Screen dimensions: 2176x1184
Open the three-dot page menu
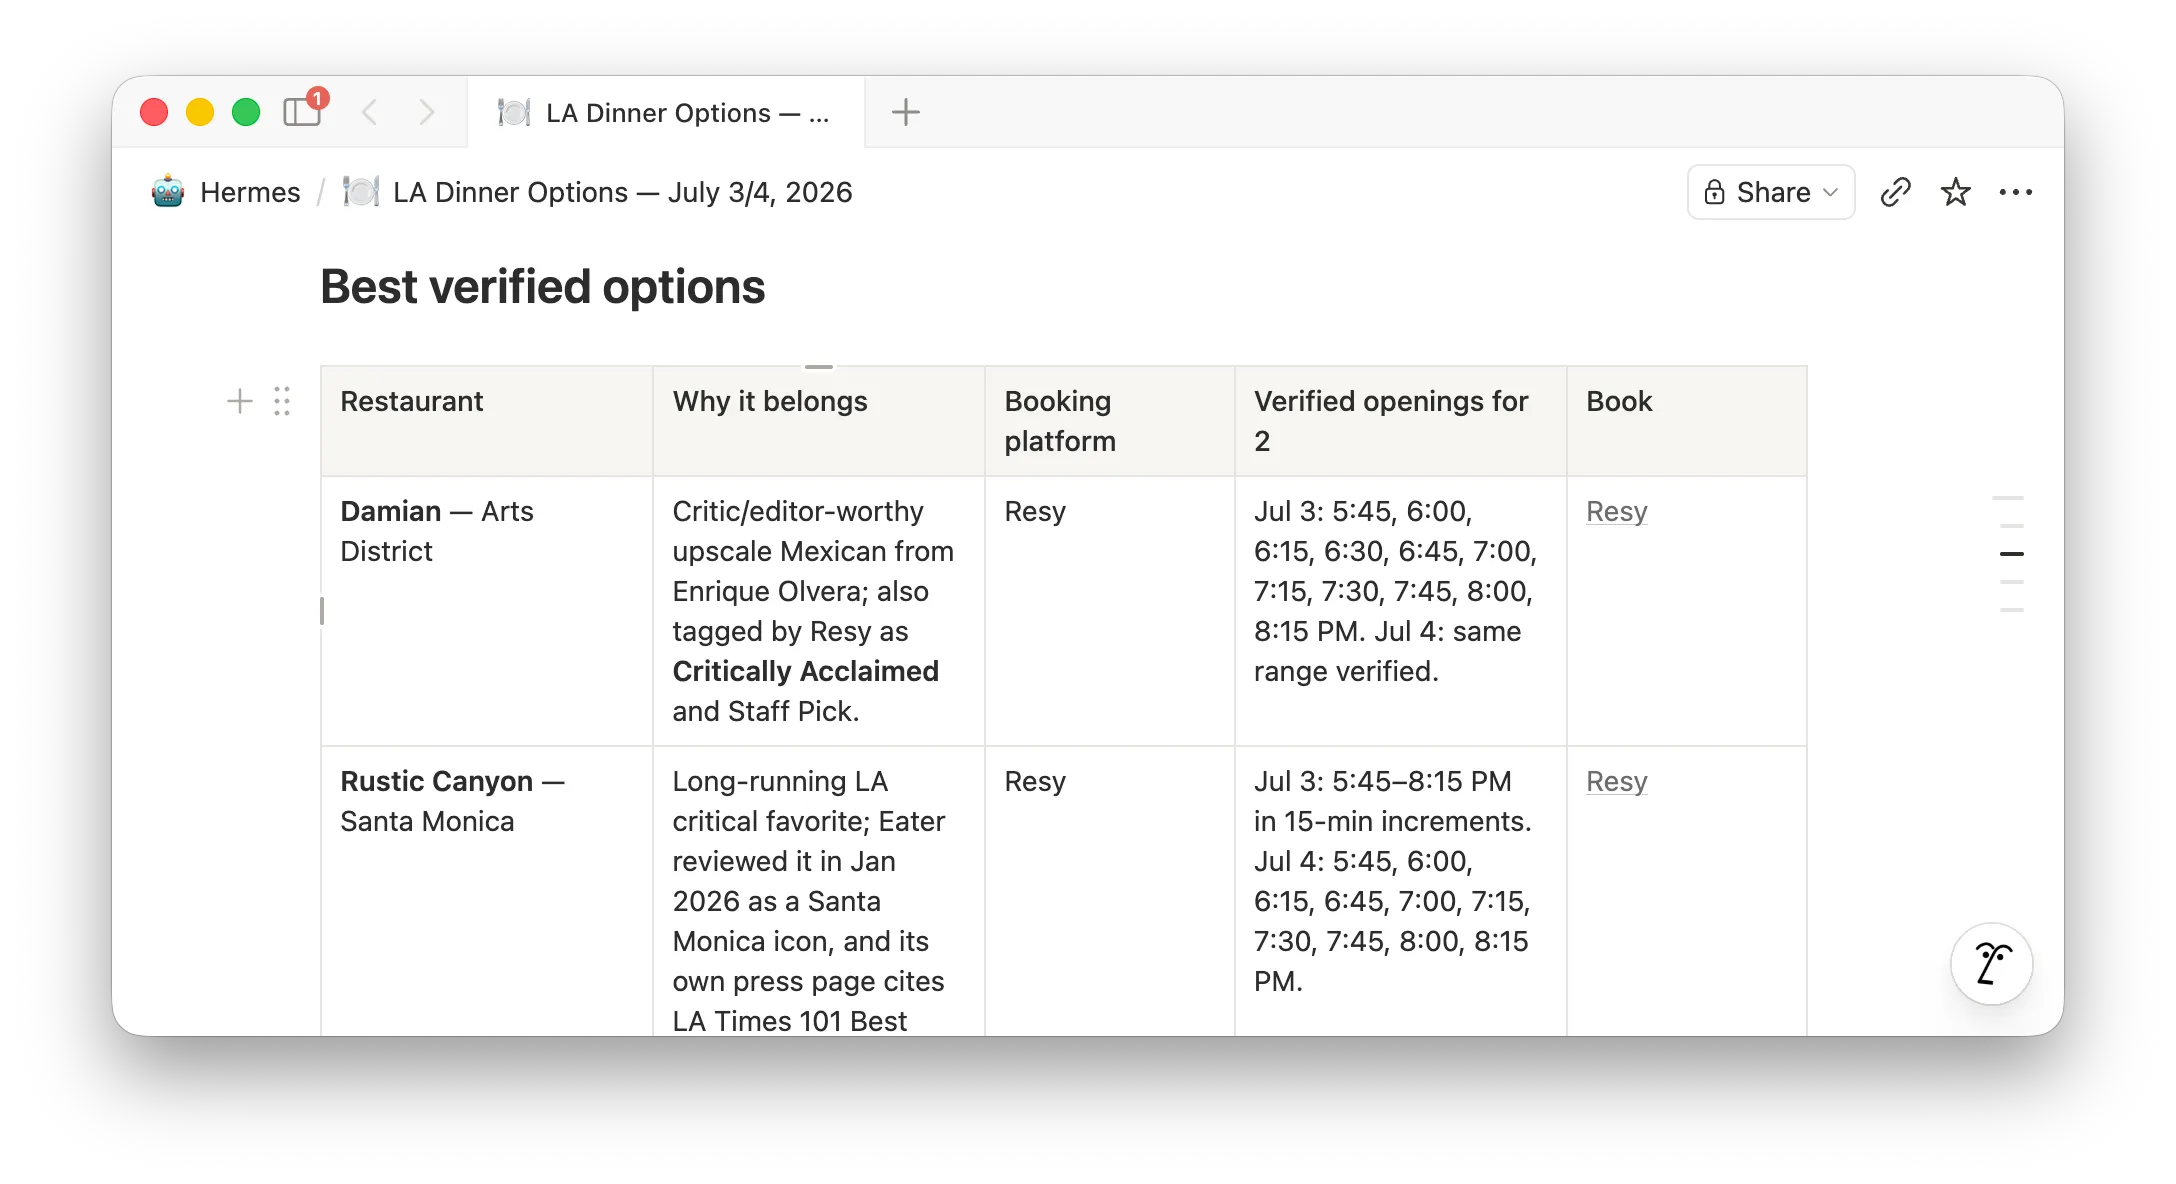(2015, 192)
